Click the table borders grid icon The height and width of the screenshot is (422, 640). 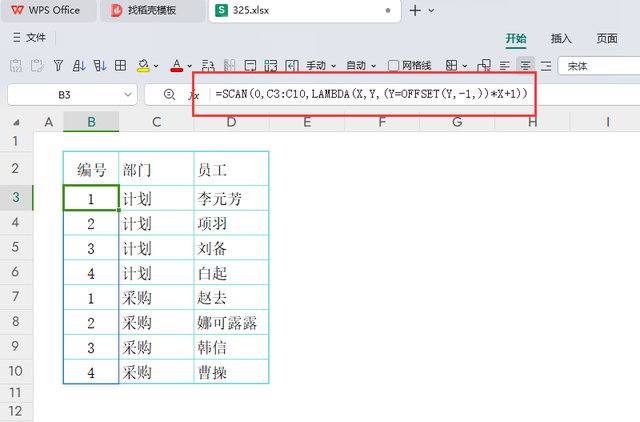click(120, 65)
